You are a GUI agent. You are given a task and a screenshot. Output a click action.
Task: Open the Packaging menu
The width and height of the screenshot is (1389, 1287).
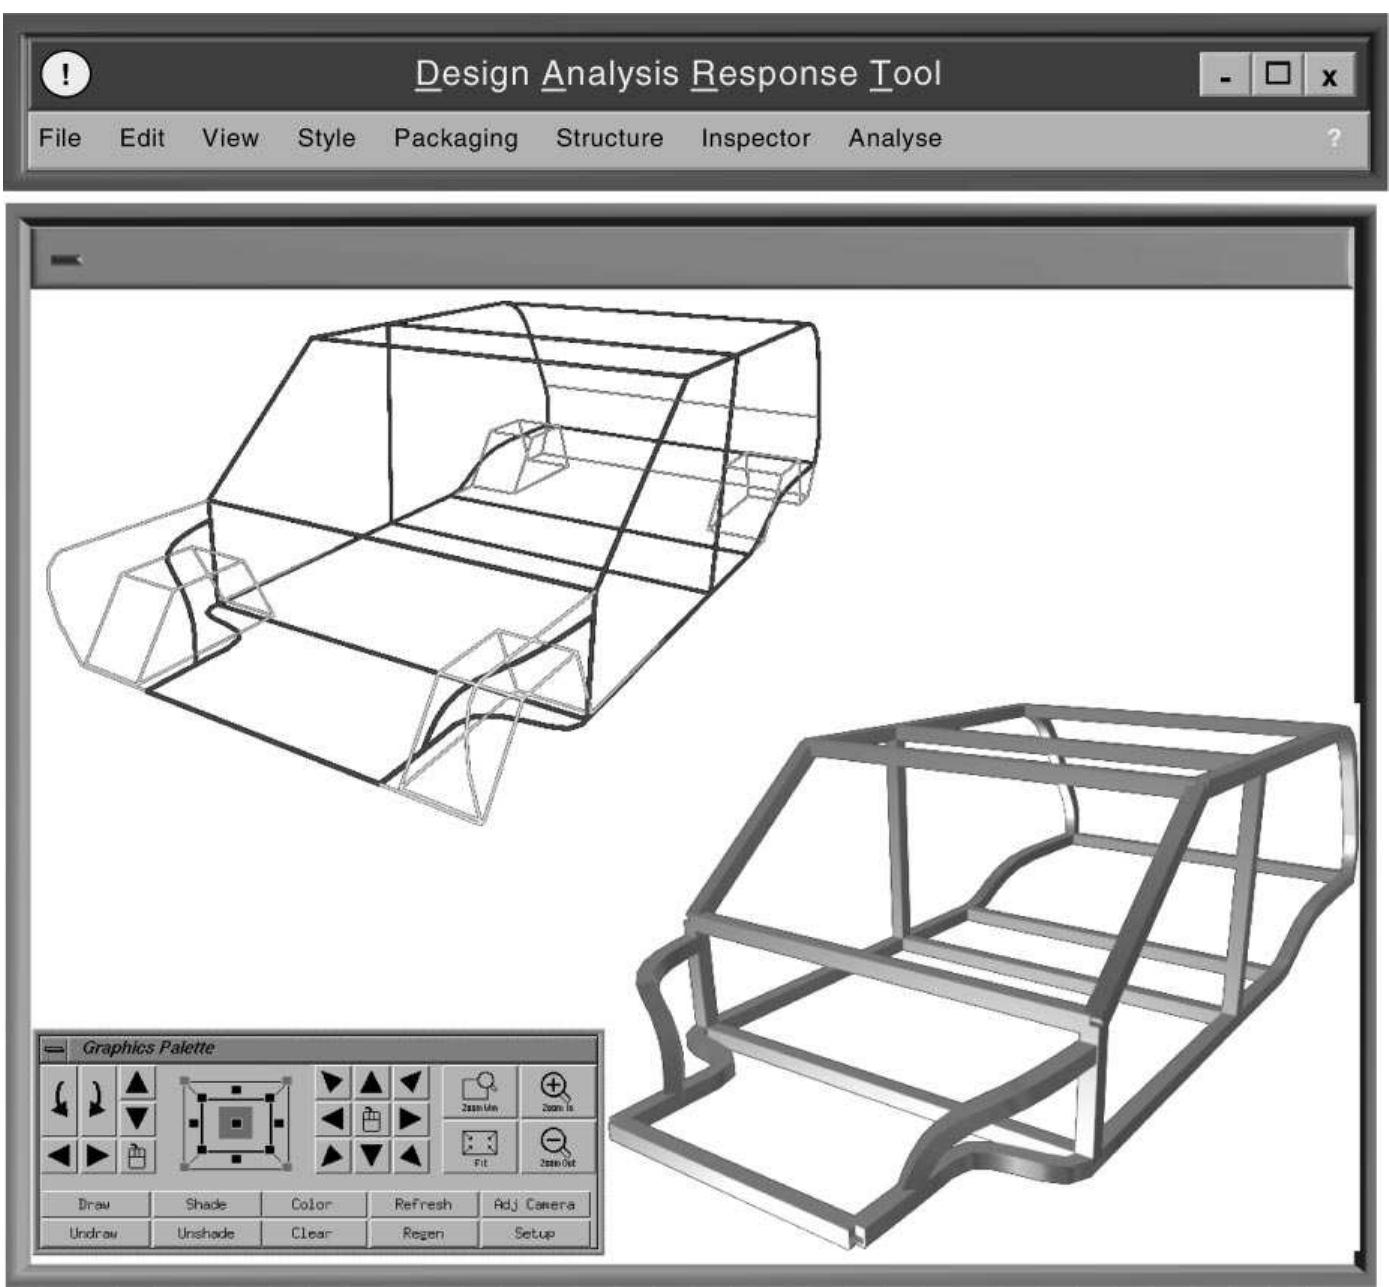(x=456, y=139)
